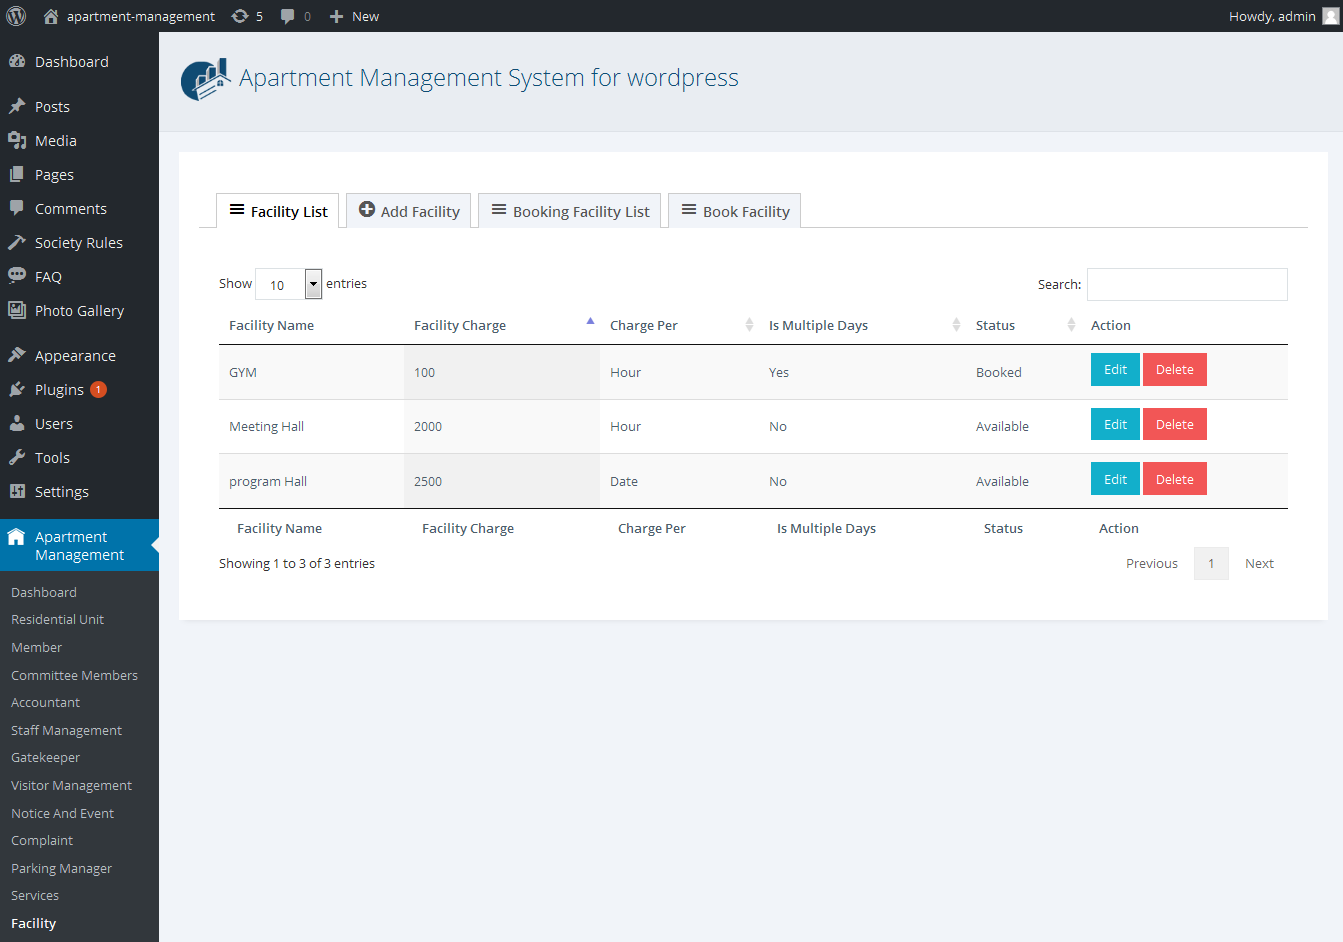Delete the program Hall facility
The height and width of the screenshot is (942, 1343).
(1175, 479)
